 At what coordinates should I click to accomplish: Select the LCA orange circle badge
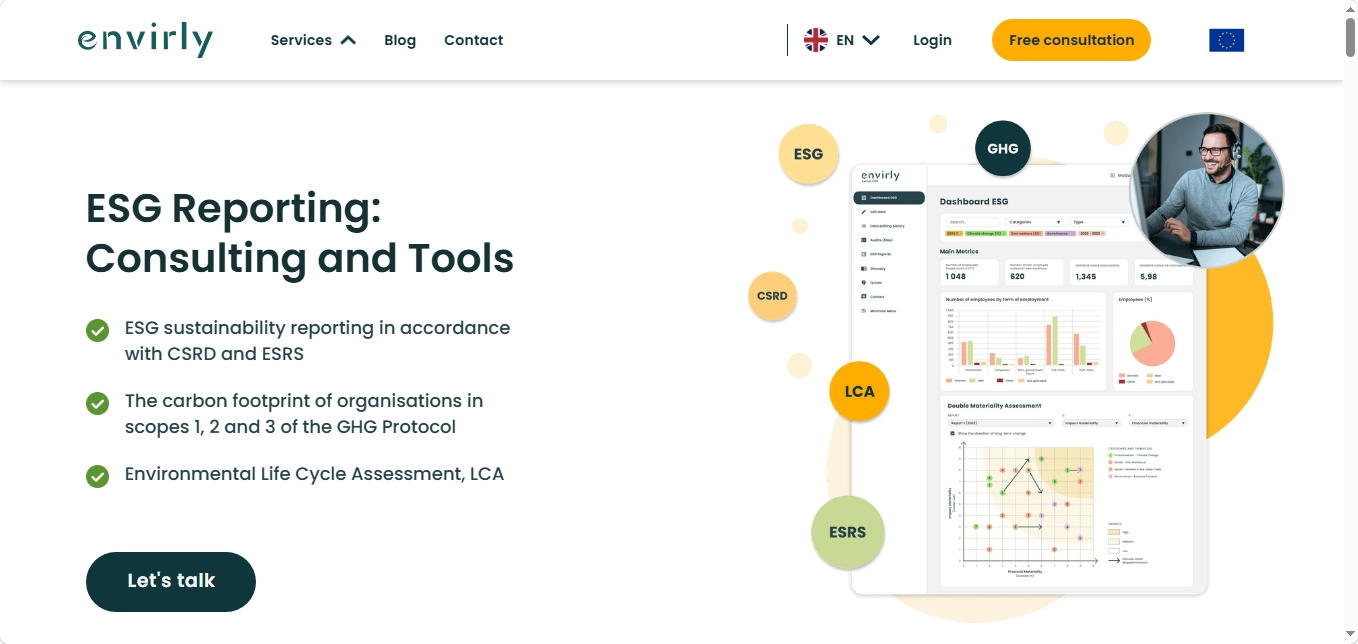859,391
